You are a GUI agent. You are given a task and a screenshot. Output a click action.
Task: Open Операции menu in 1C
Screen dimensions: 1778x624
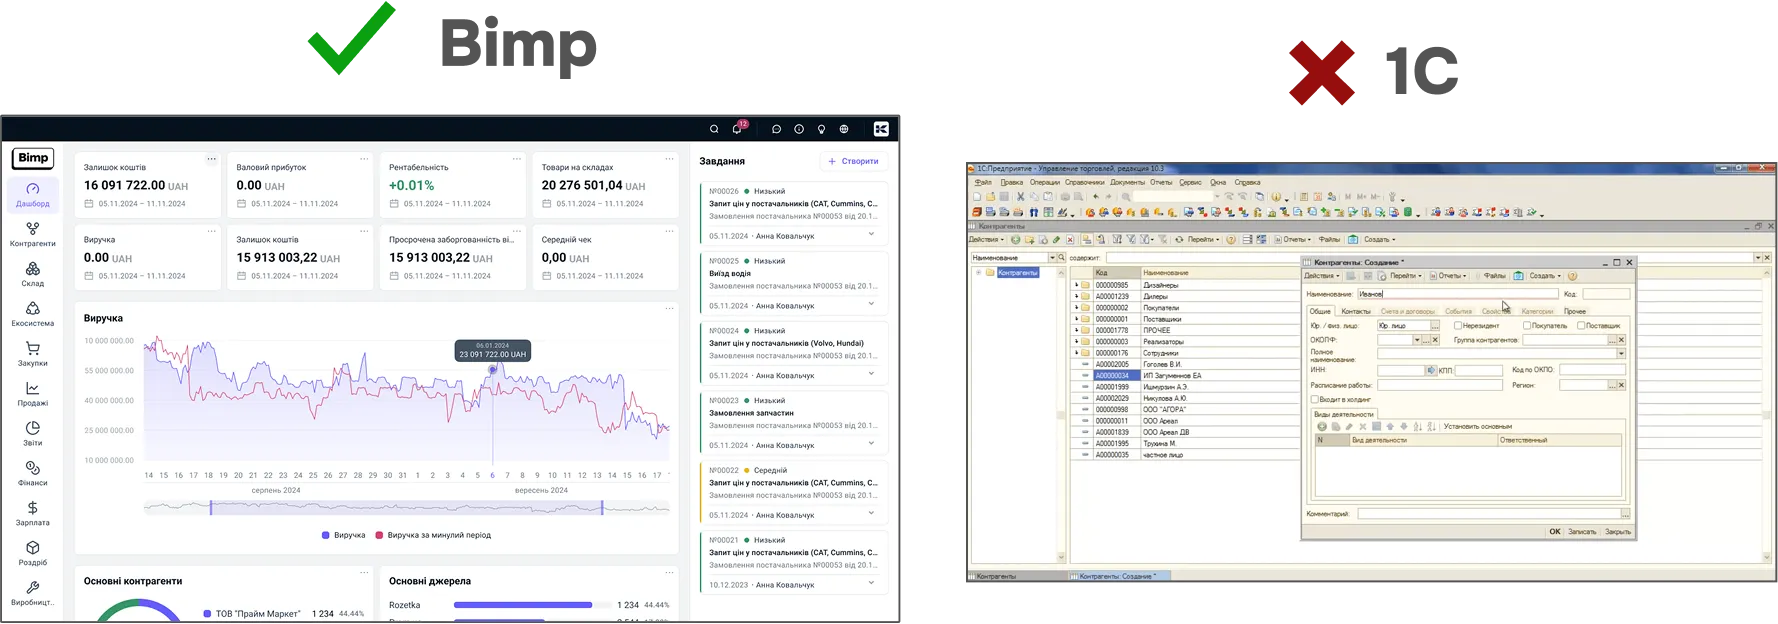[1045, 182]
